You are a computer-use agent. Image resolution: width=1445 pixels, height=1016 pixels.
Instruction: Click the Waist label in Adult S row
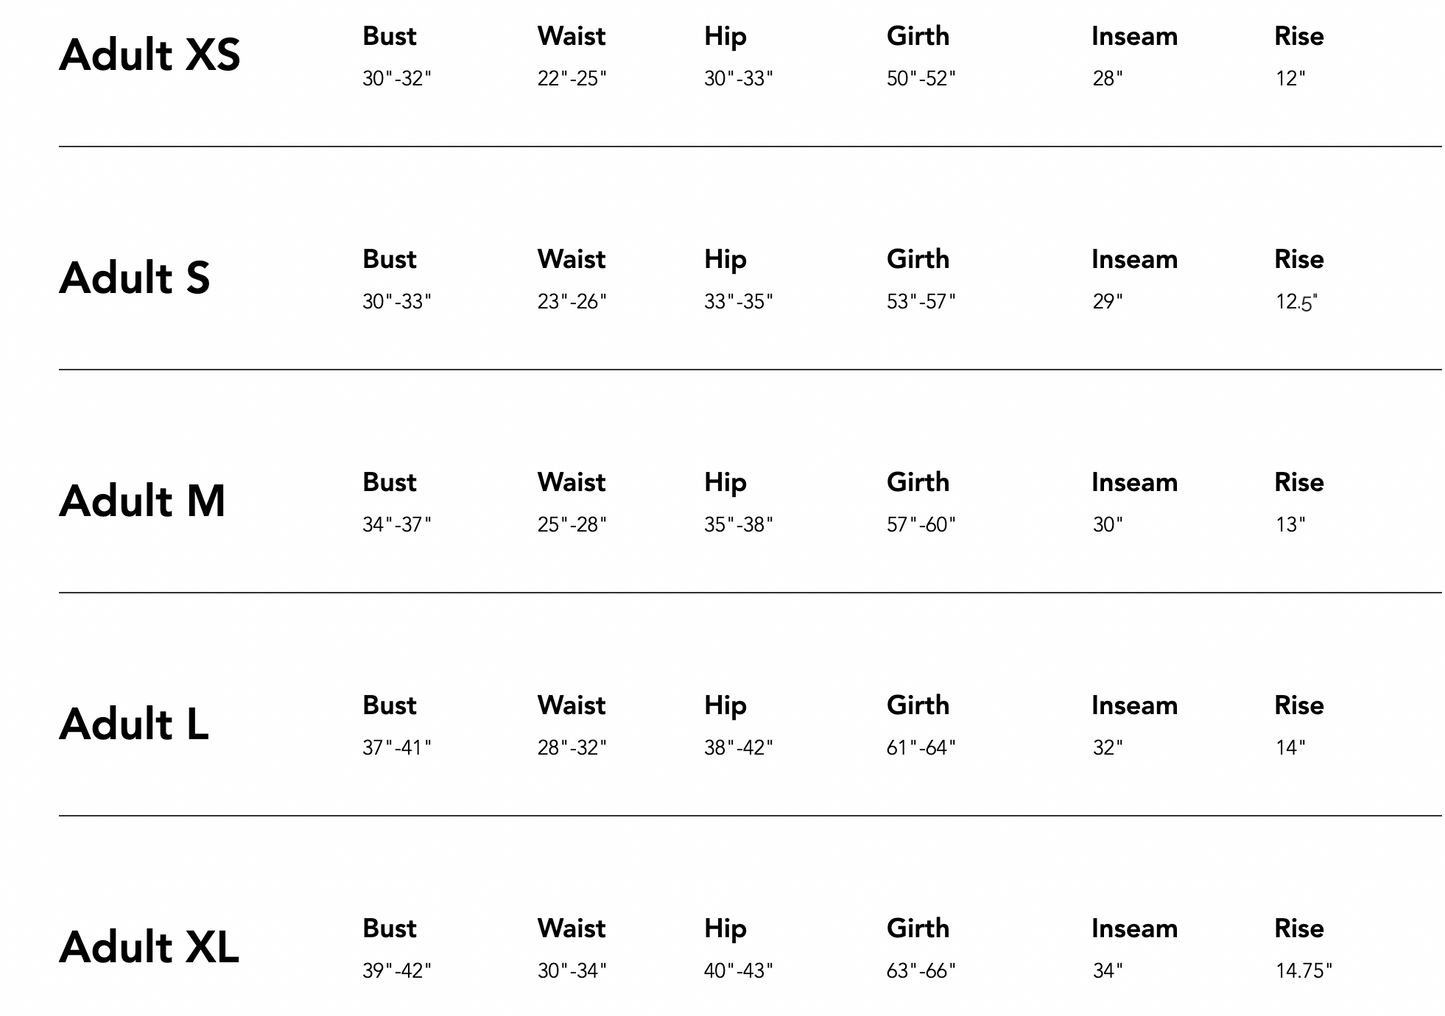click(x=571, y=260)
